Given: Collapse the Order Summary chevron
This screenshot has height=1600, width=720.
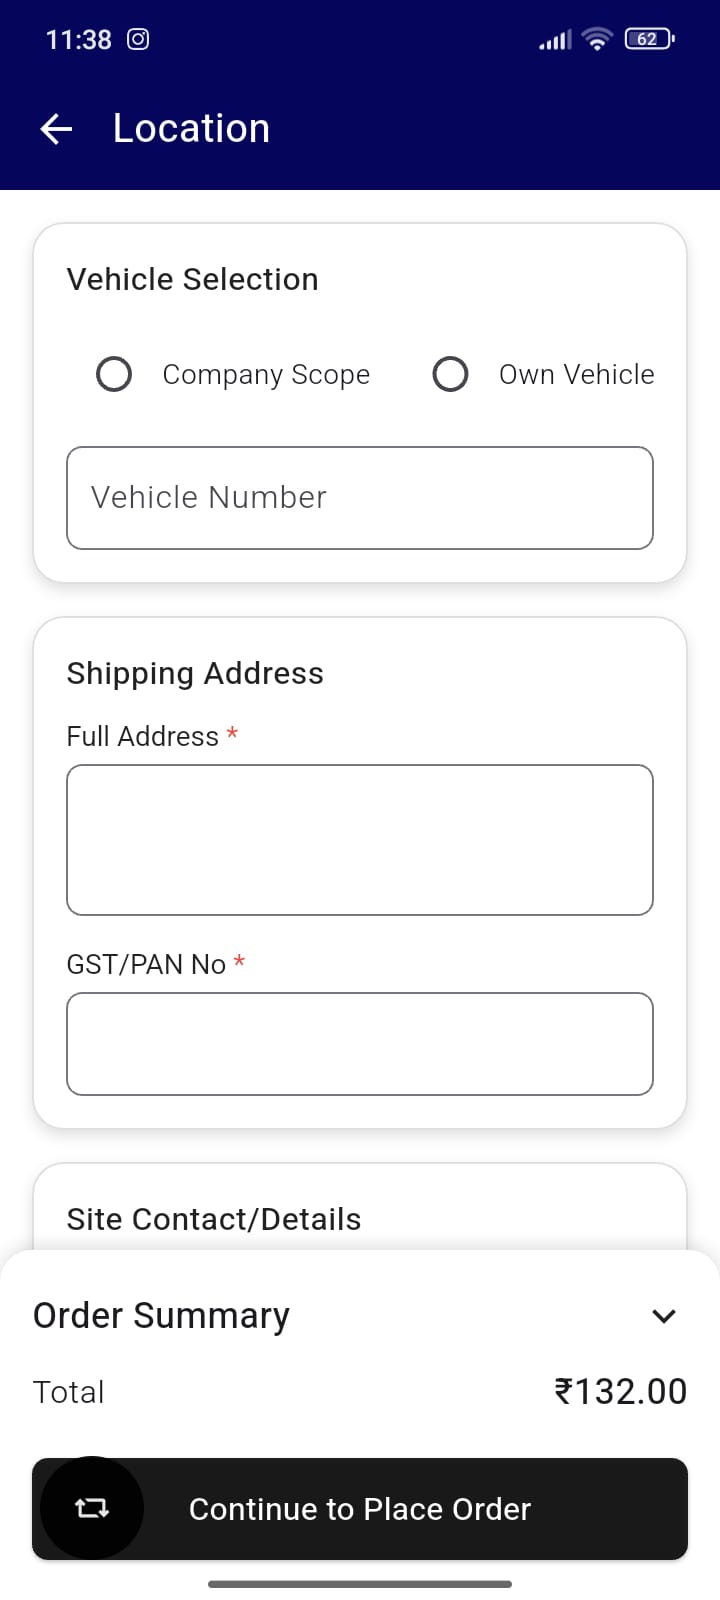Looking at the screenshot, I should coord(664,1316).
